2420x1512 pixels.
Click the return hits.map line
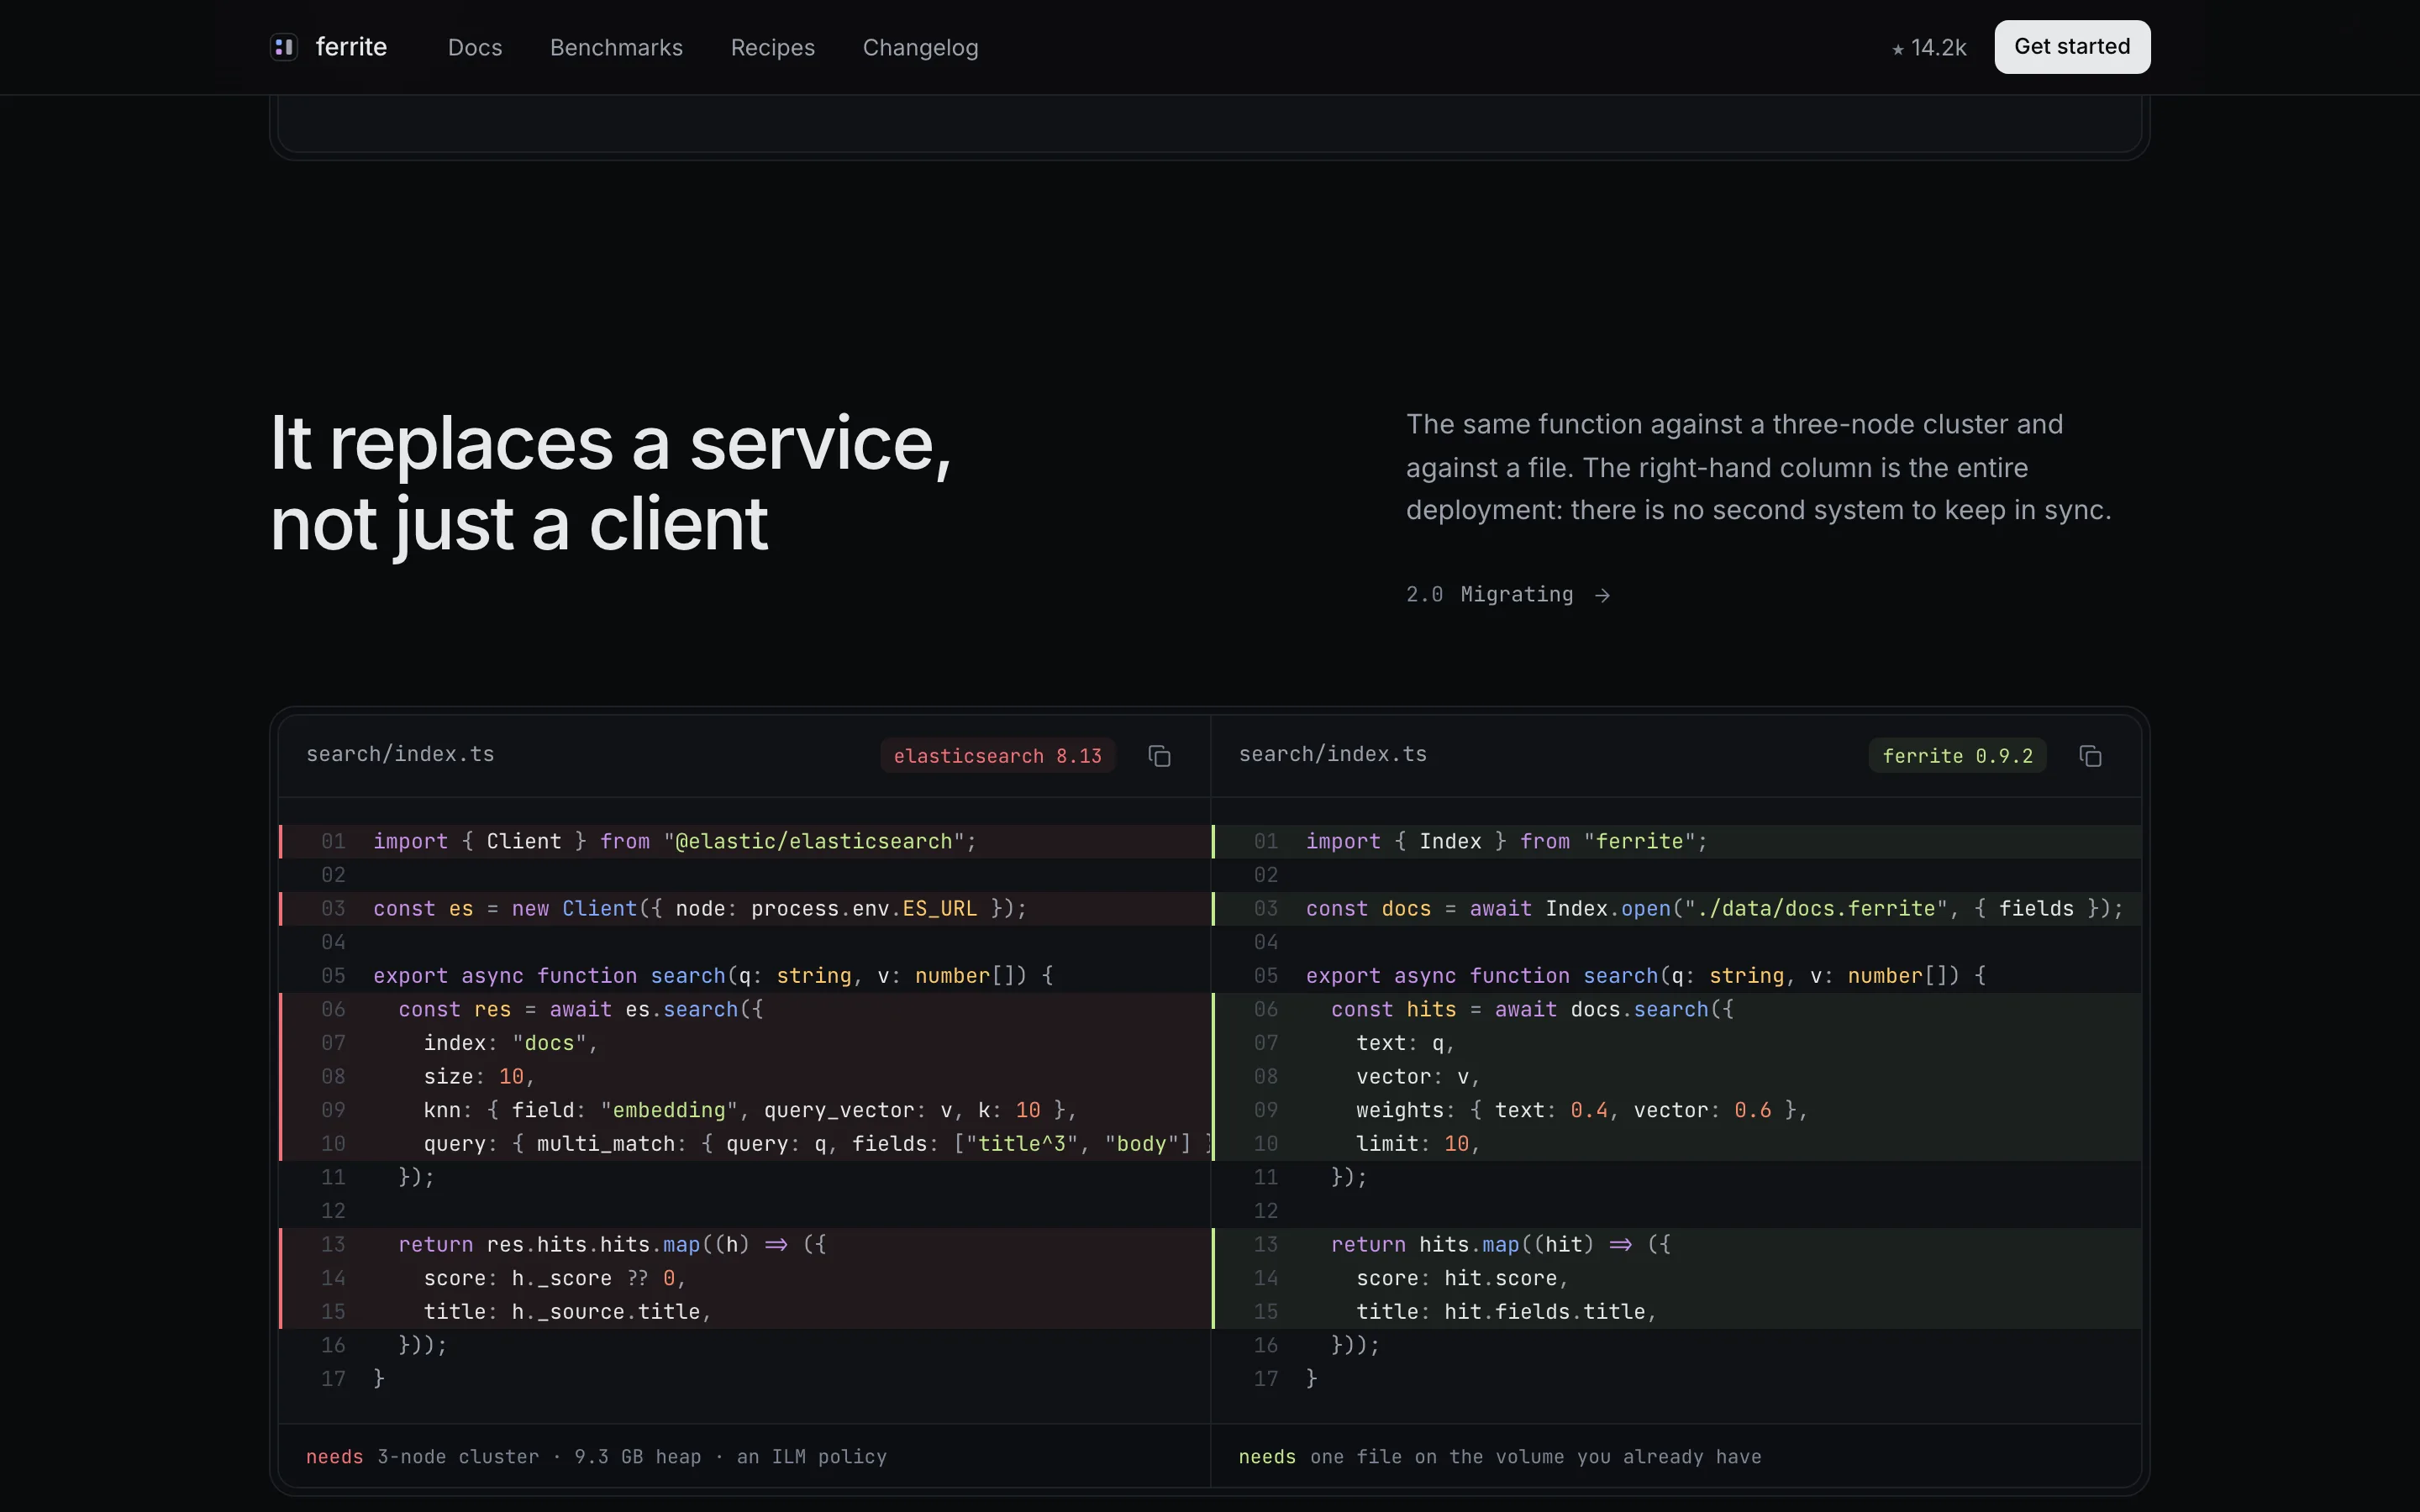click(1677, 1245)
